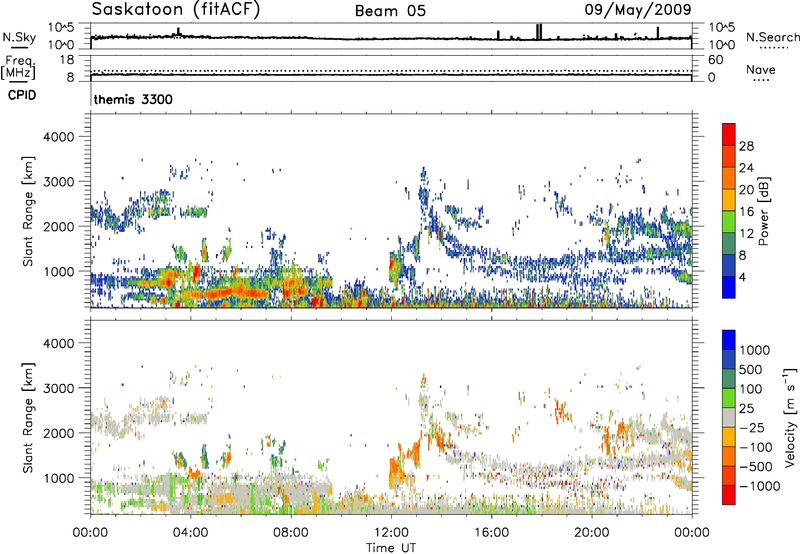Screen dimensions: 800x554
Task: Click the '3000' tick in the Velocity panel
Action: pyautogui.click(x=58, y=388)
